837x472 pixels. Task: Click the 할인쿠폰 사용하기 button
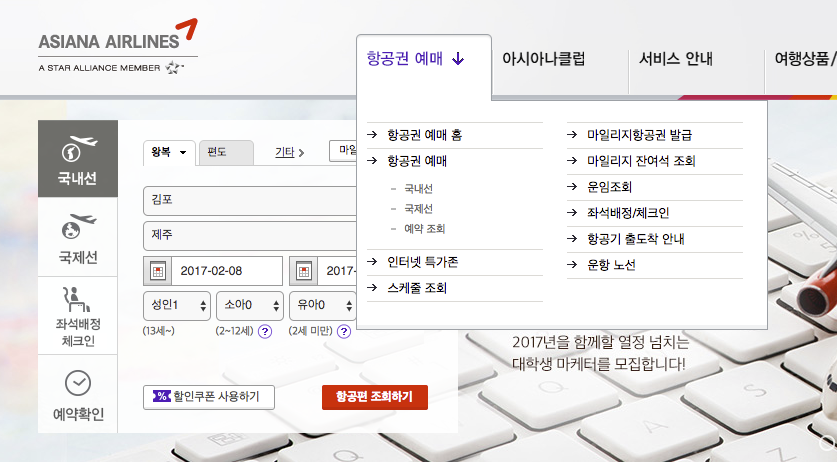(209, 397)
